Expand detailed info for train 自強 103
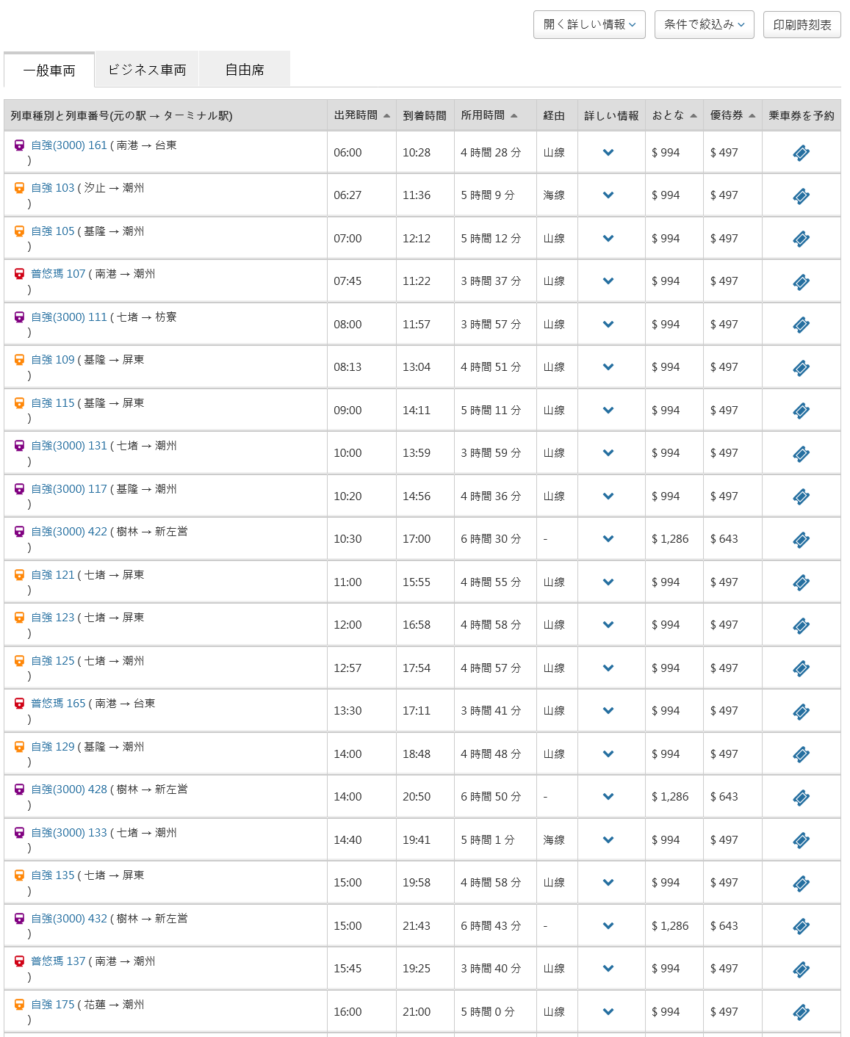Screen dimensions: 850x1037 click(608, 196)
